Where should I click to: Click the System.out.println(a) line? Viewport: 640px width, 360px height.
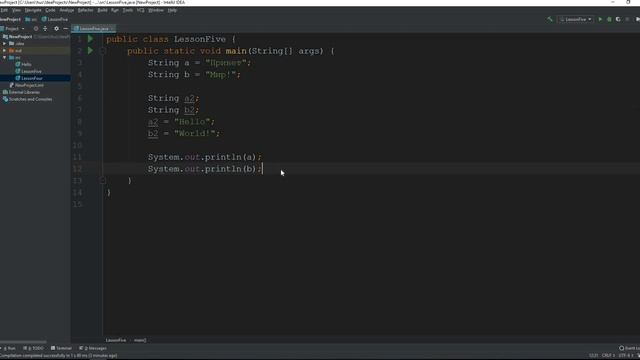[204, 157]
